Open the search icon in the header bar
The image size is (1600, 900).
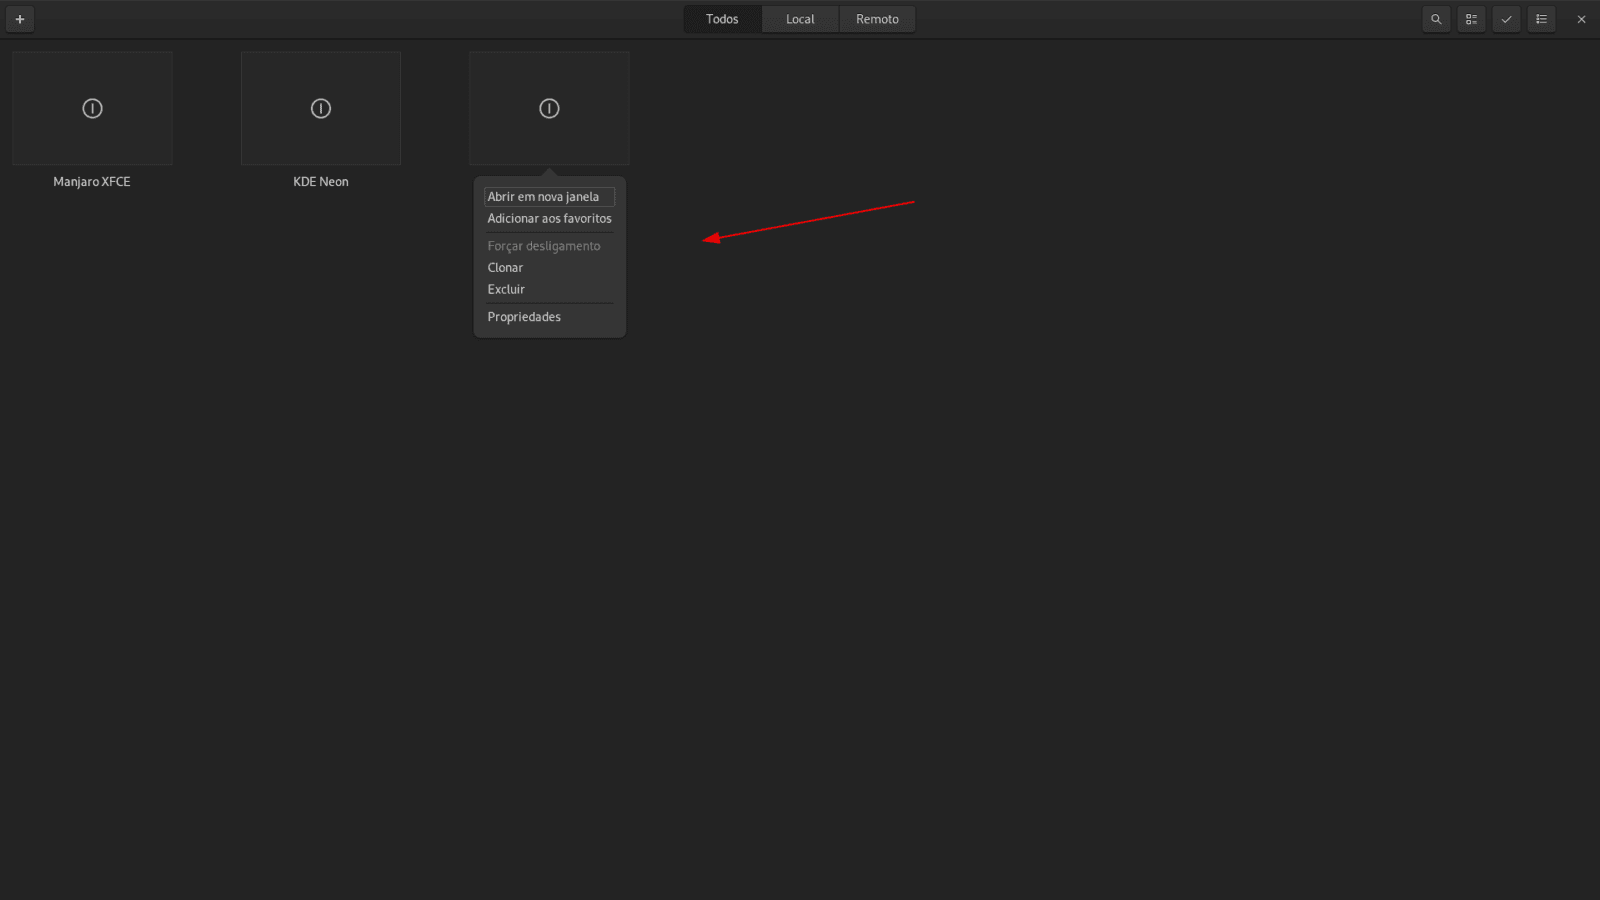(1436, 19)
